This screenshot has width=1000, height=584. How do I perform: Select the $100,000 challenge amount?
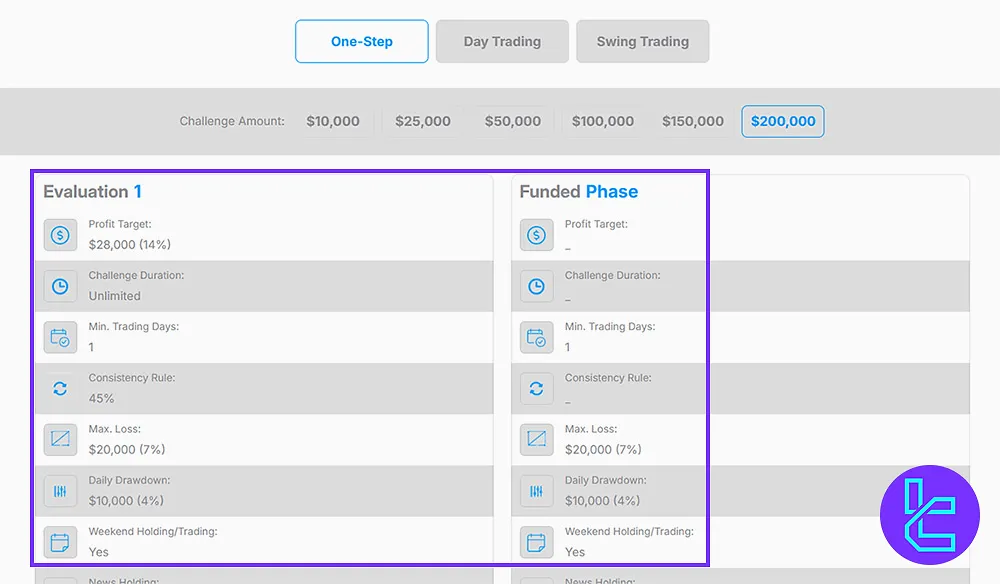pos(603,121)
